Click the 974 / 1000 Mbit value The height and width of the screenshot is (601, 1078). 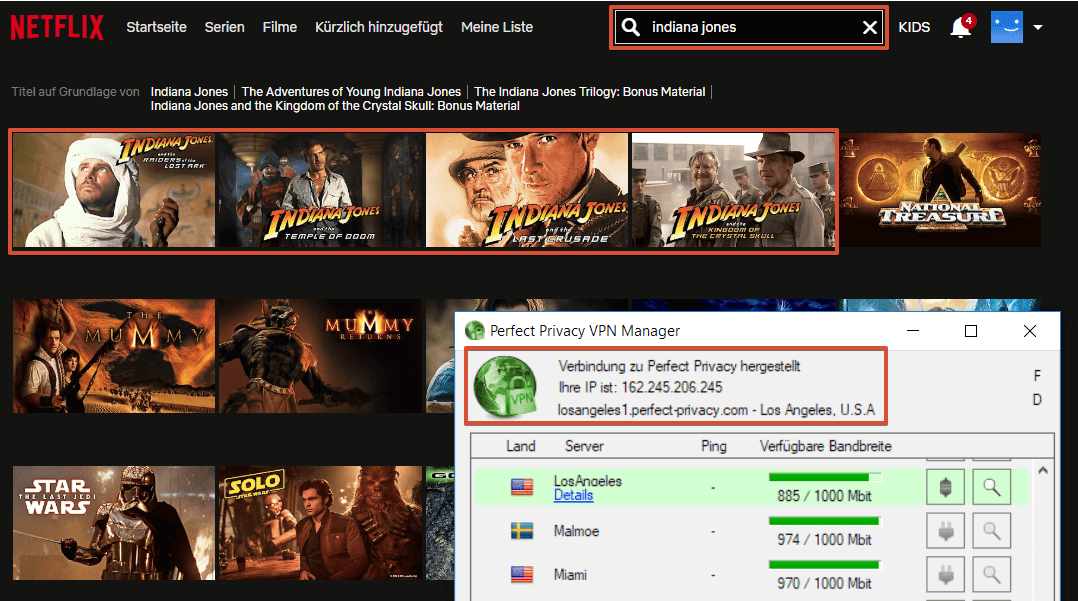824,540
